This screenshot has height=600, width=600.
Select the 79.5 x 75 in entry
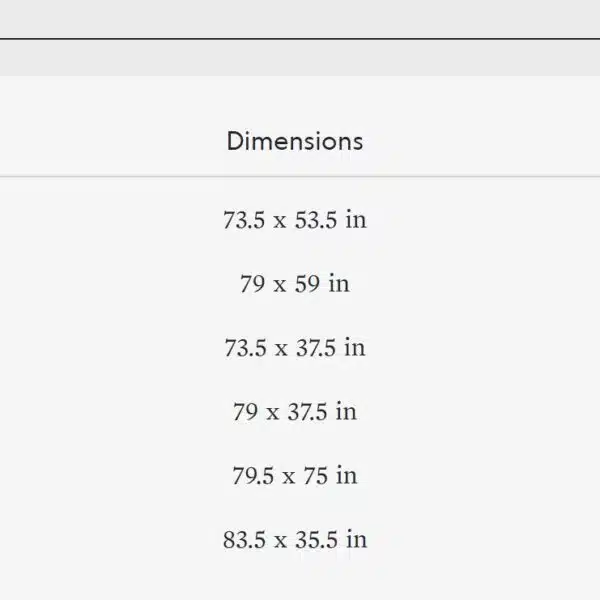(x=295, y=475)
